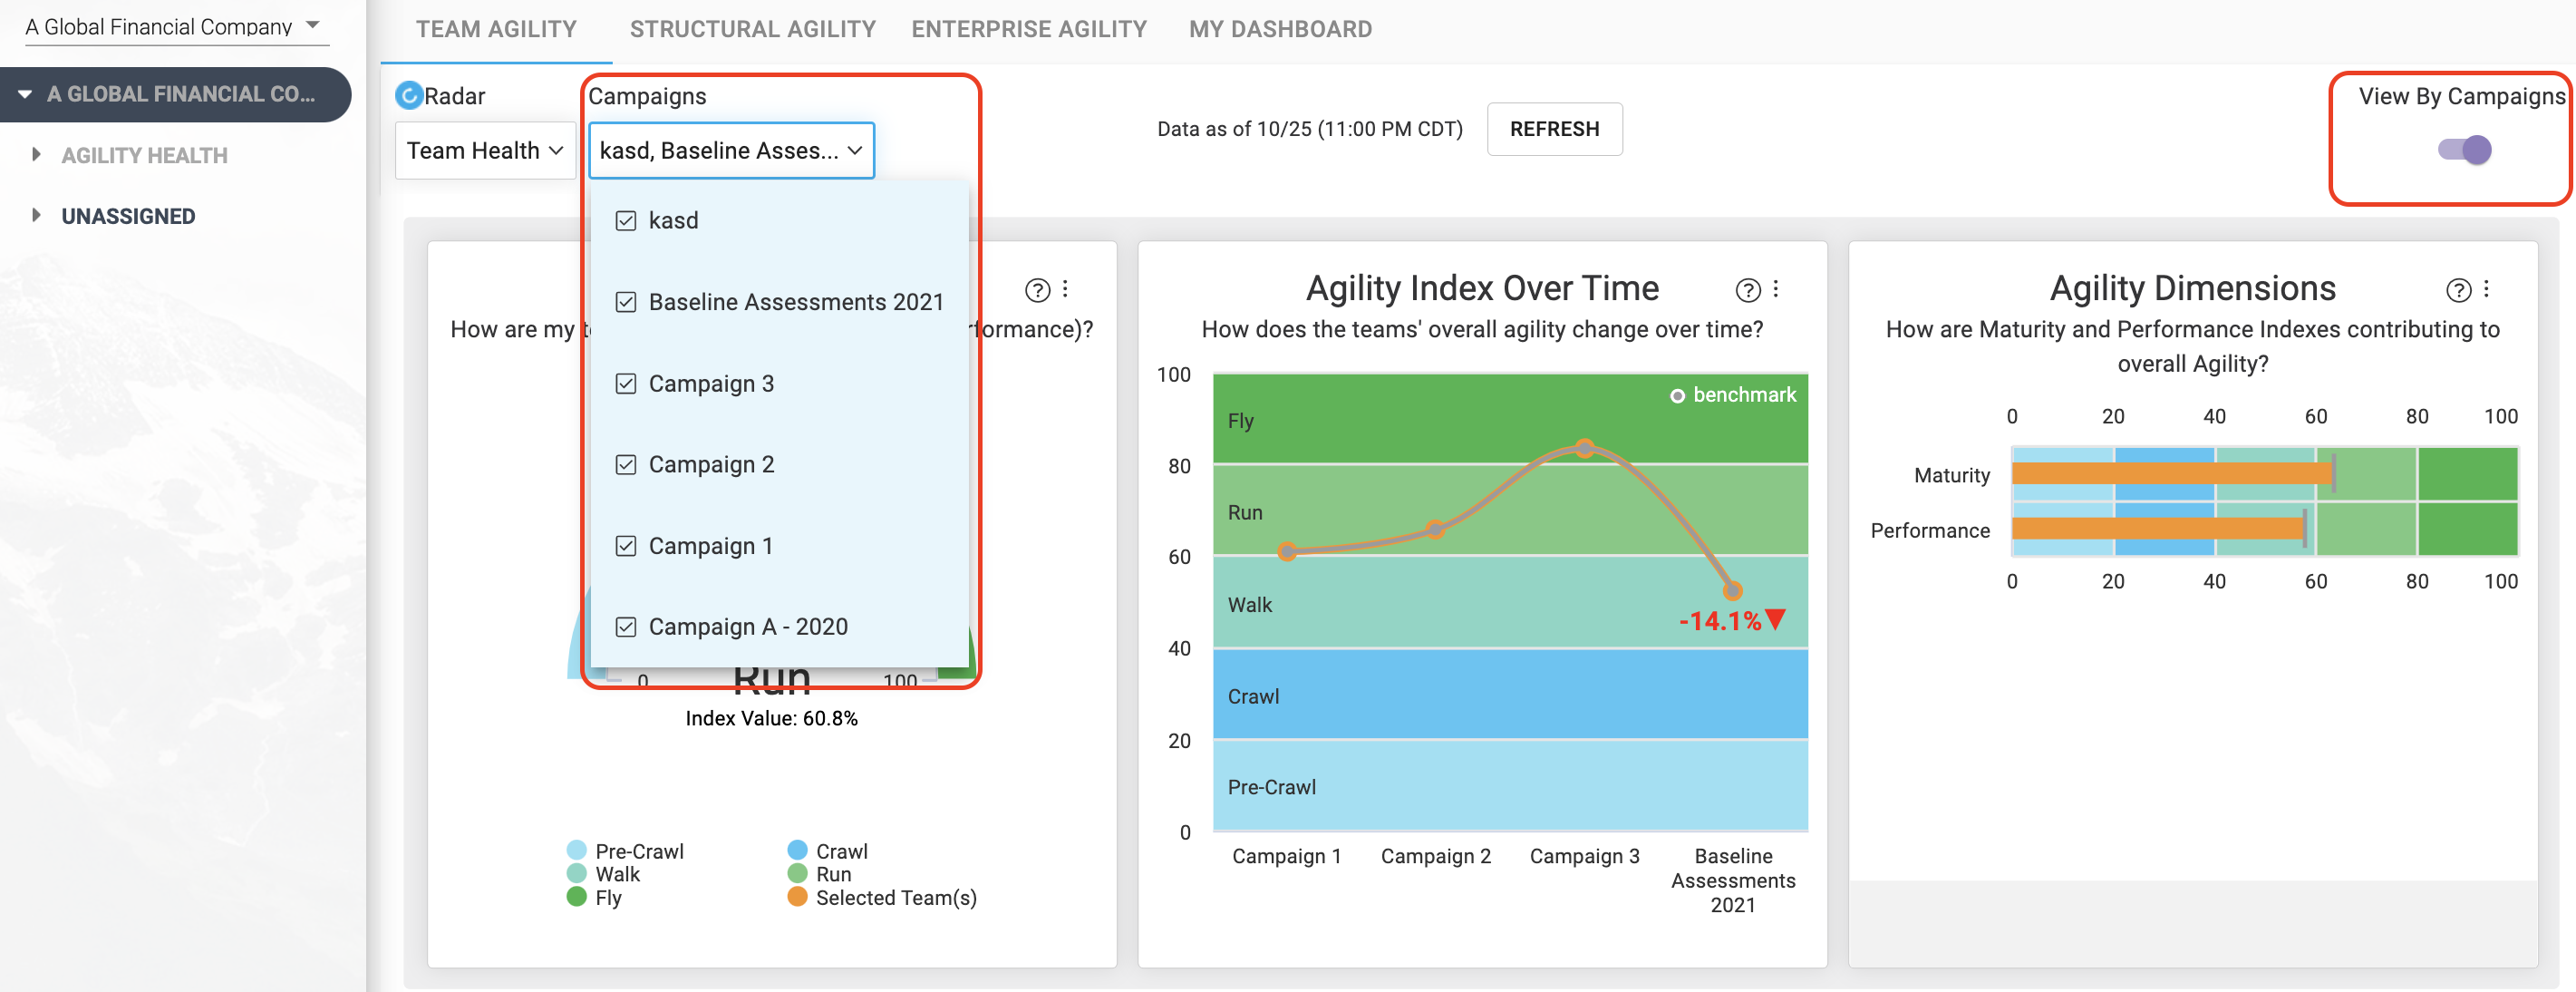2576x992 pixels.
Task: Open help icon on Agility Dimensions card
Action: coord(2458,290)
